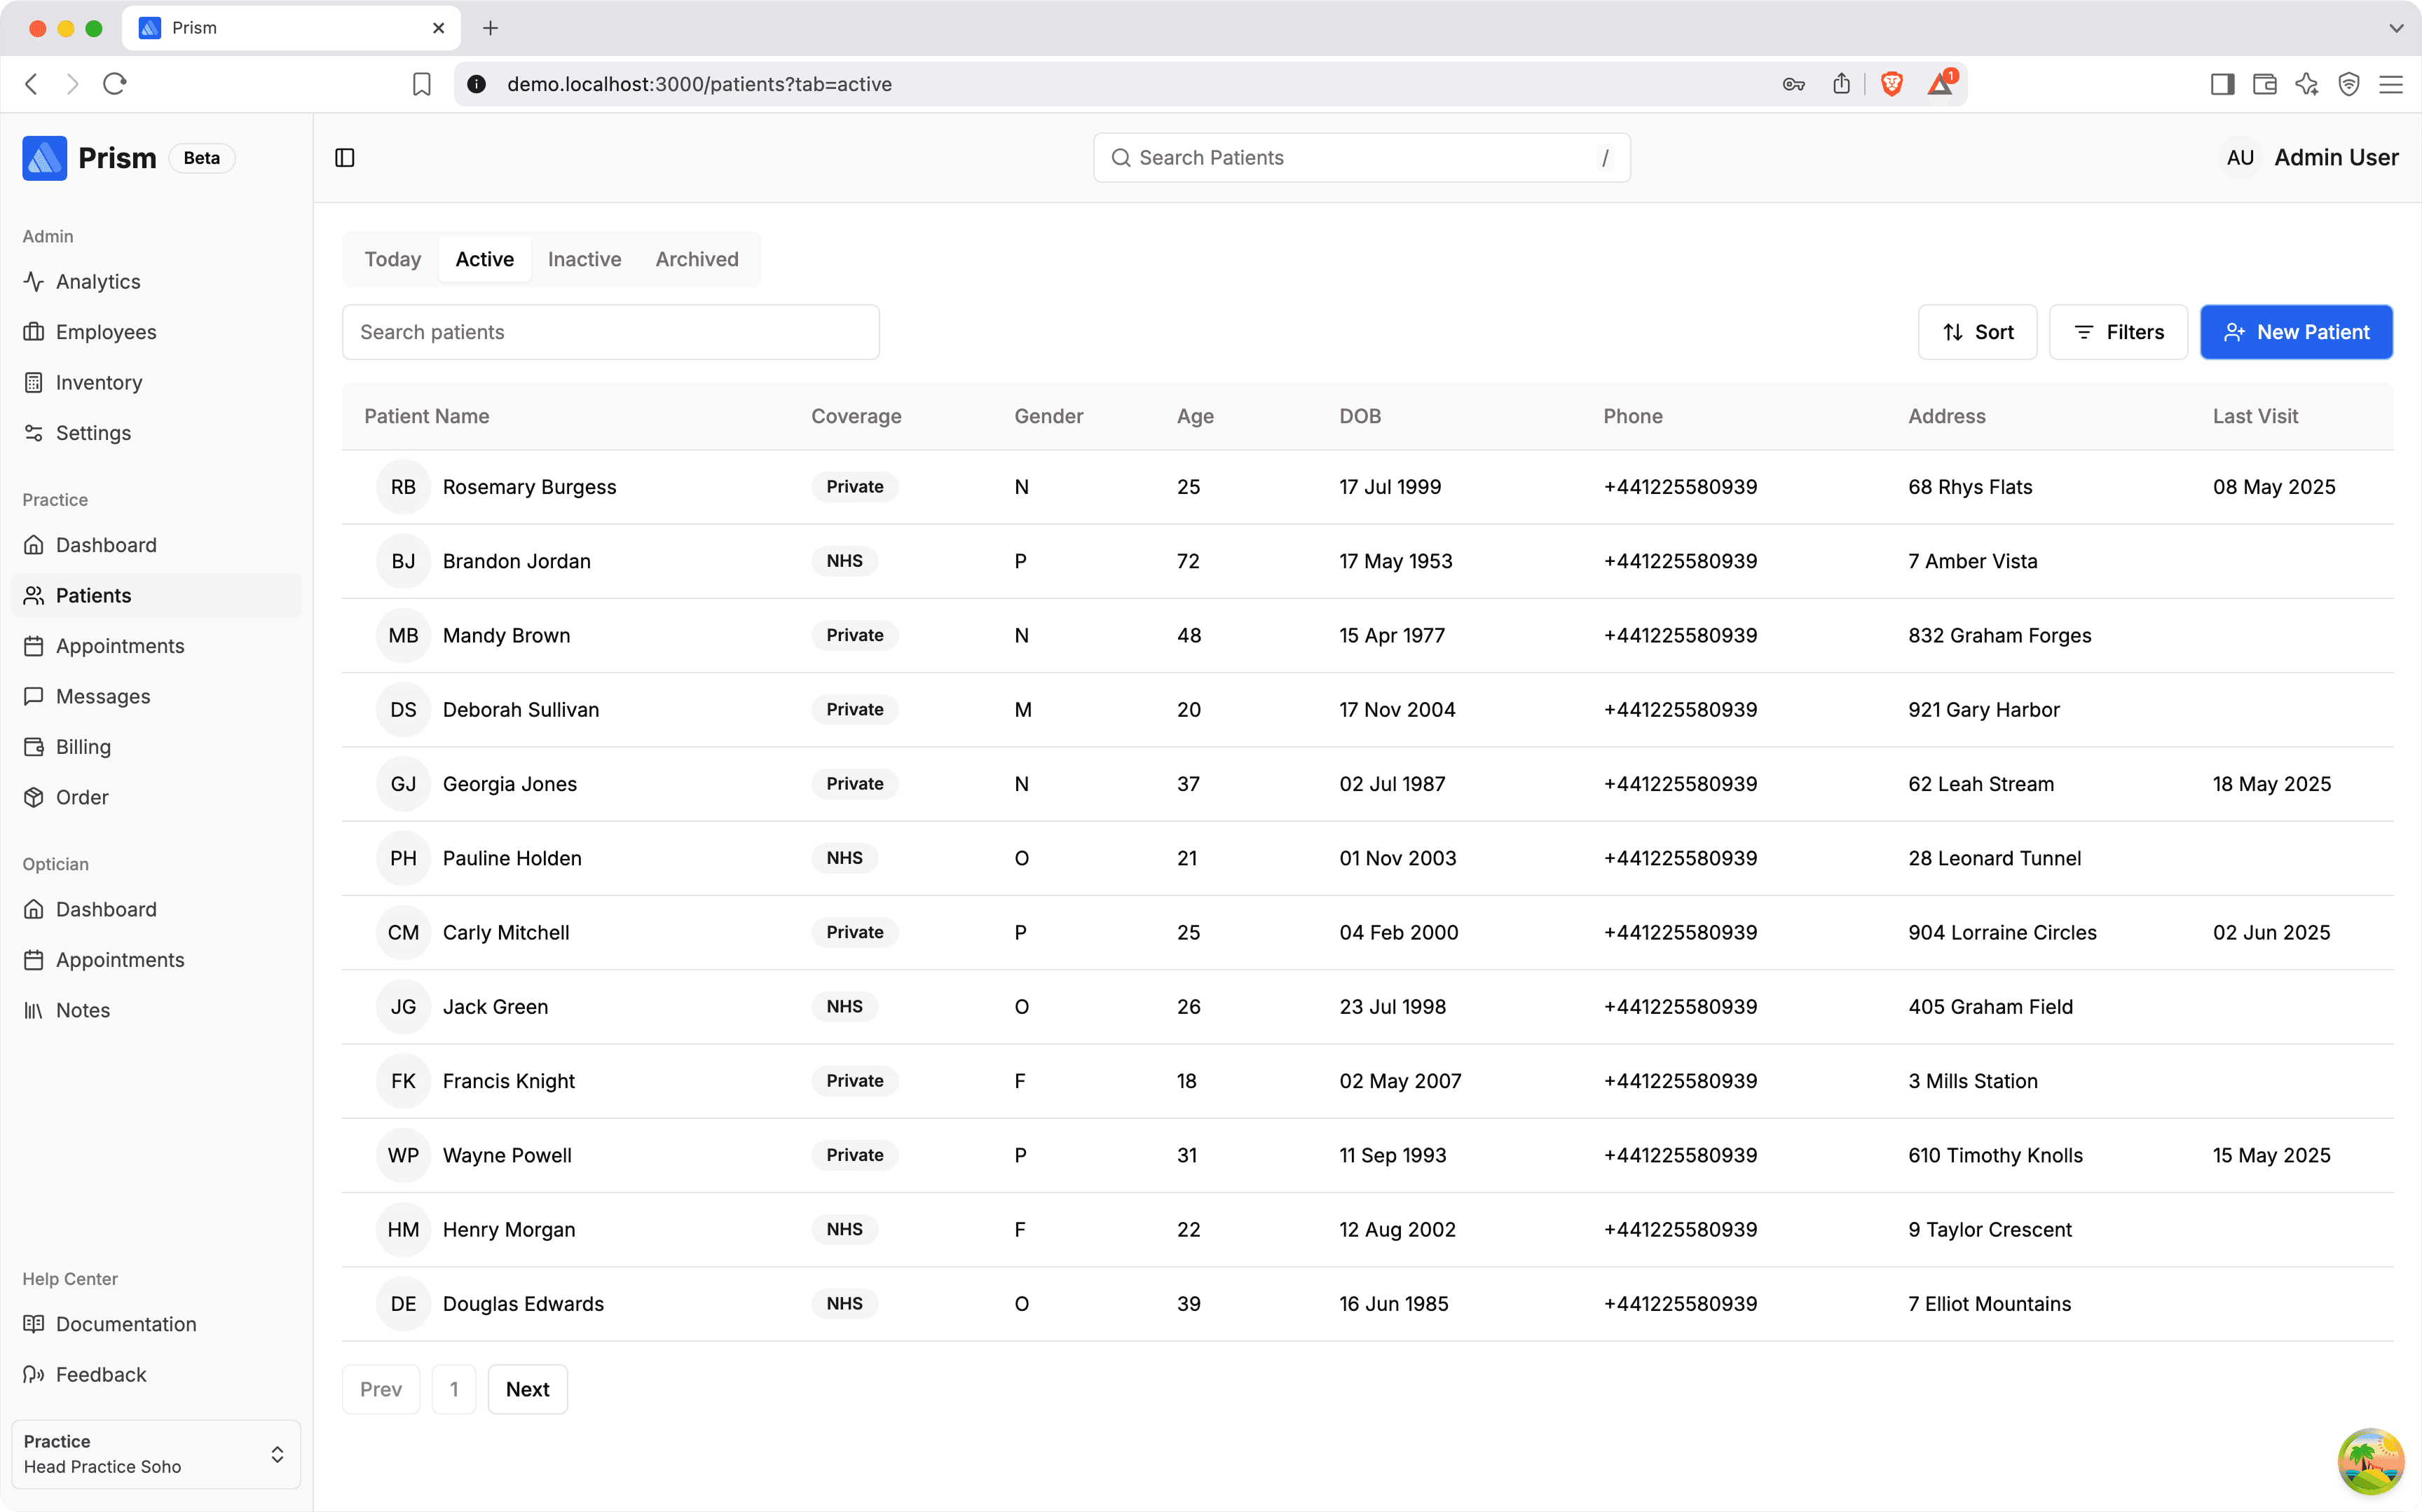Open Analytics from the sidebar
This screenshot has width=2422, height=1512.
point(97,282)
